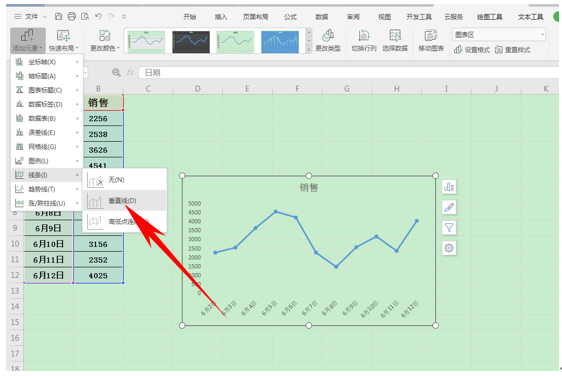Switch to 插入 ribbon tab

221,17
